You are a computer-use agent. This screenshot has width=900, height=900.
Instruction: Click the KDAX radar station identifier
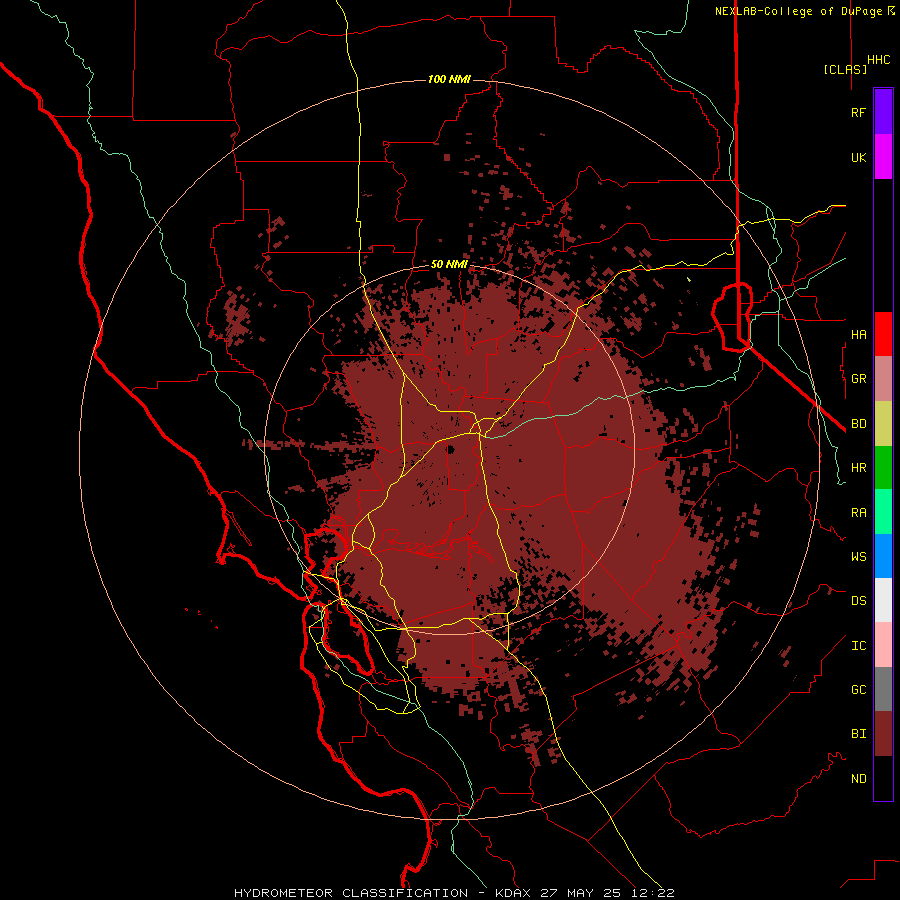tap(513, 893)
